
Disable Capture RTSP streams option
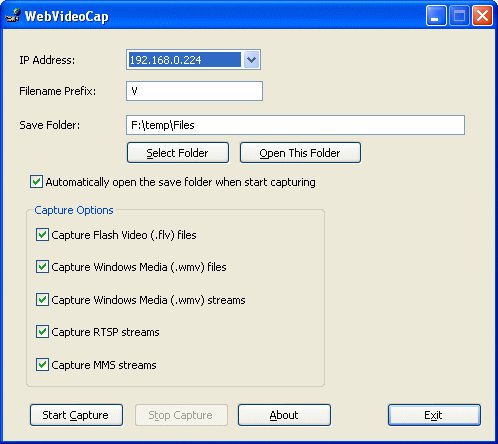pyautogui.click(x=42, y=332)
